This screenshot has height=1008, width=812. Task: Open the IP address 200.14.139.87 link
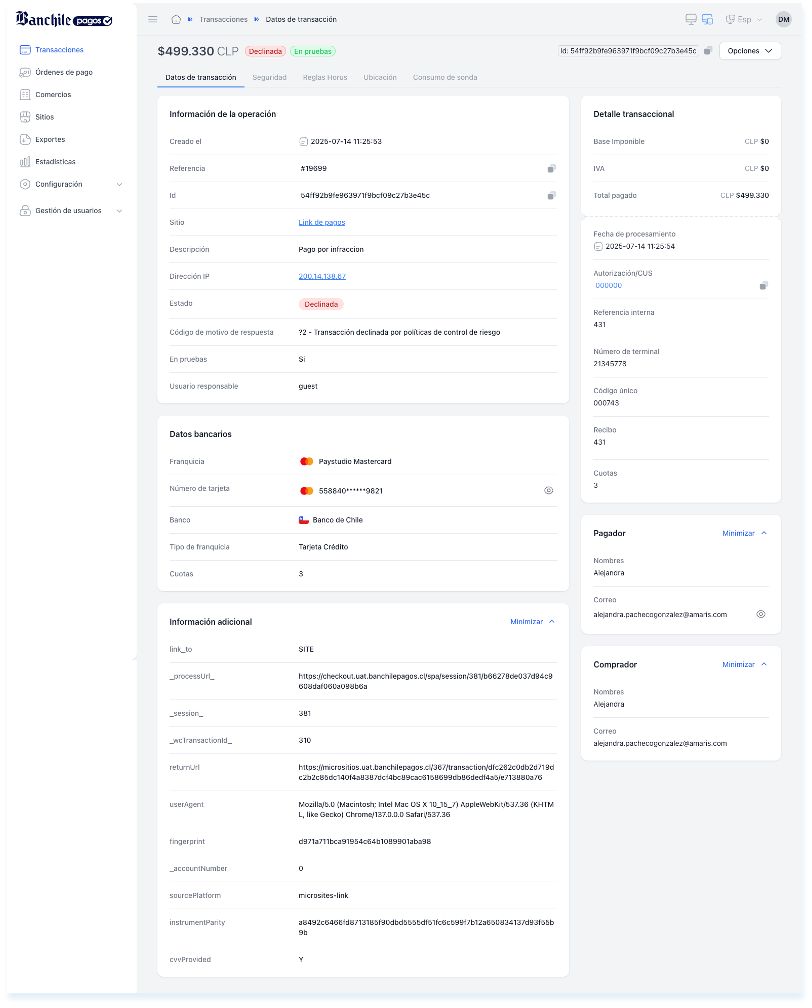pos(322,276)
